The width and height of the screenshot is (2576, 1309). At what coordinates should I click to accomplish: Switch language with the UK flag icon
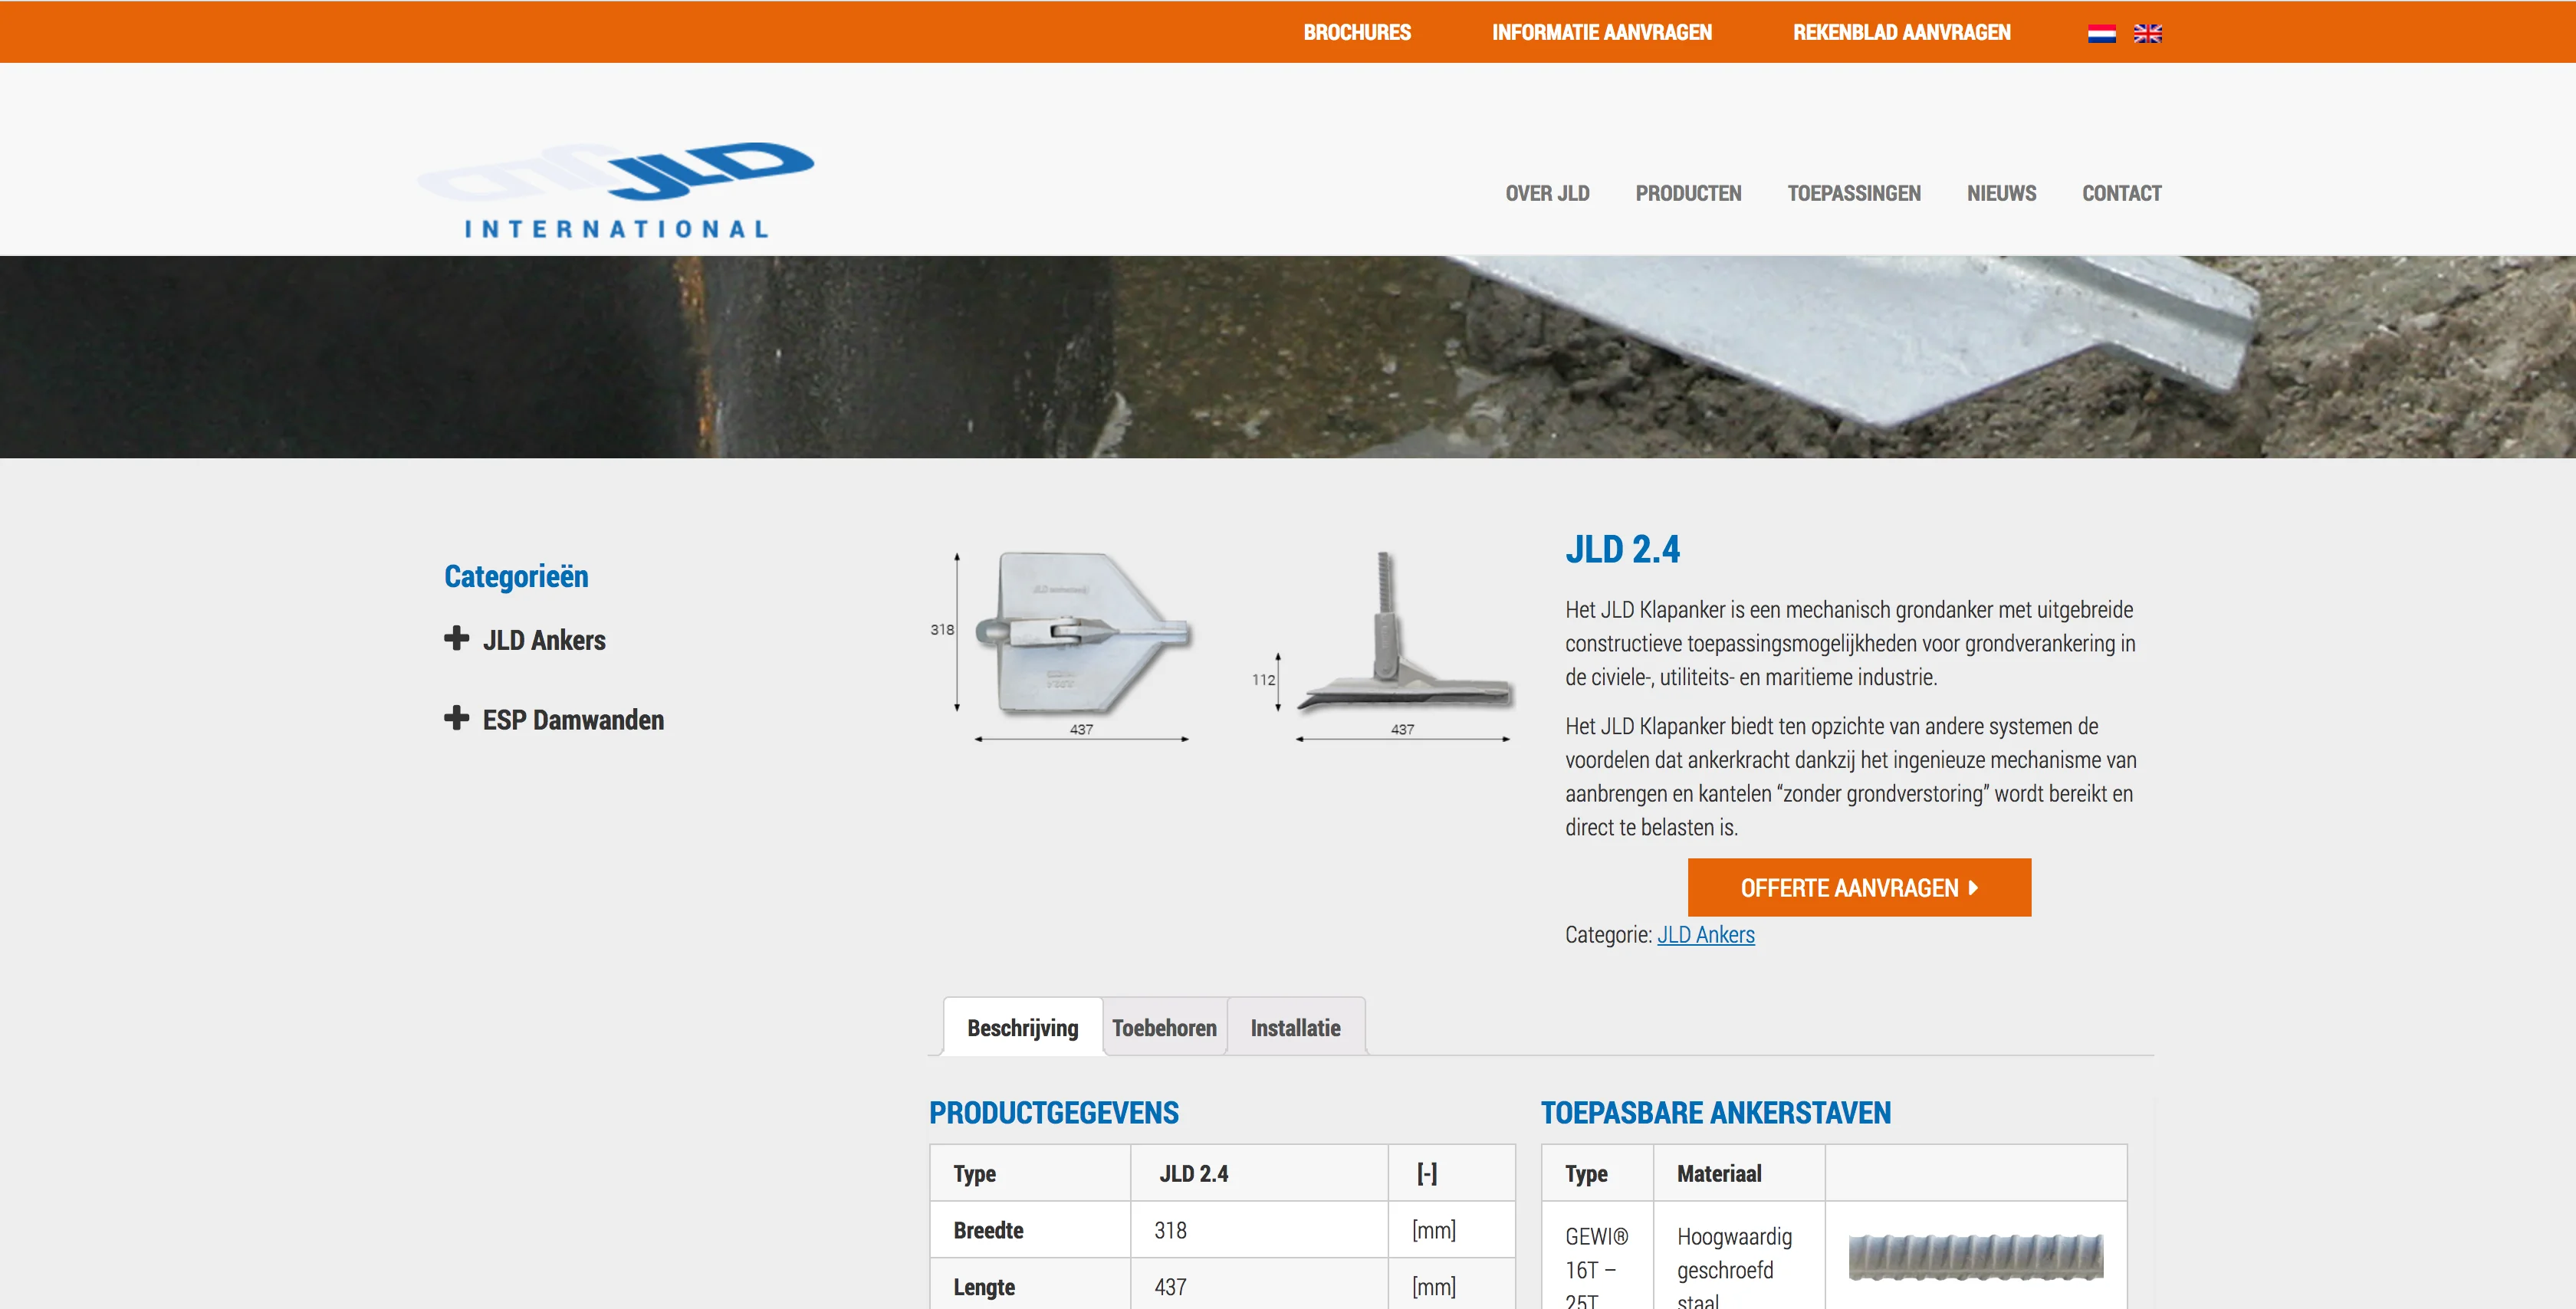pos(2147,33)
